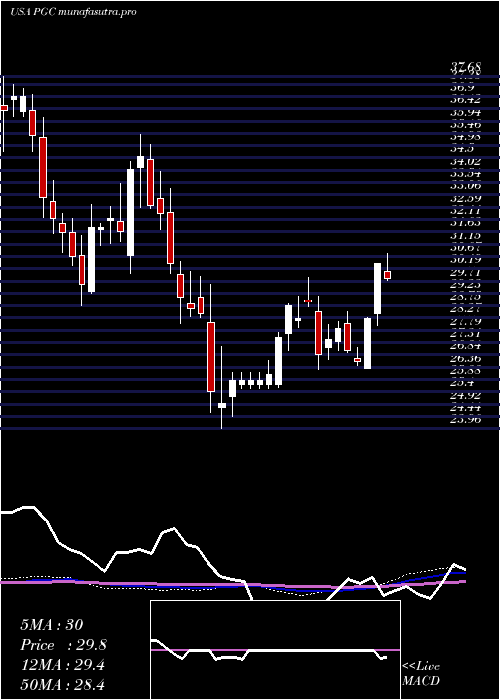Click the 26.36 price axis label

[x=467, y=358]
